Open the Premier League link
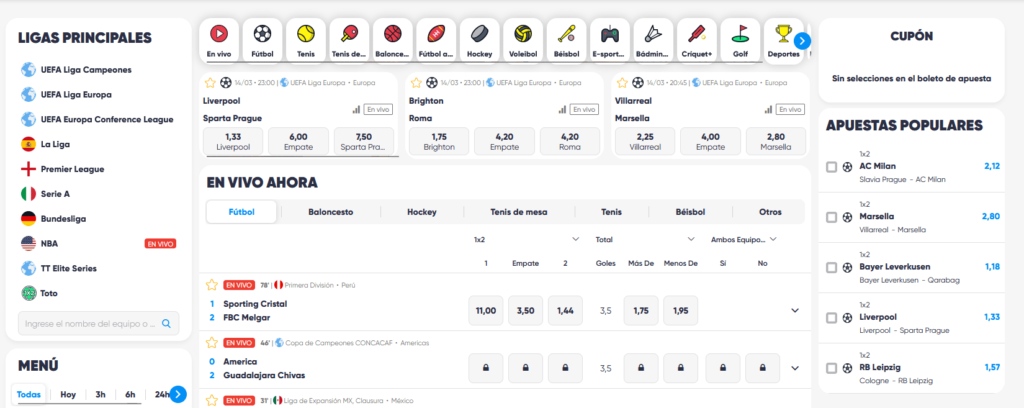Image resolution: width=1024 pixels, height=408 pixels. click(x=72, y=169)
